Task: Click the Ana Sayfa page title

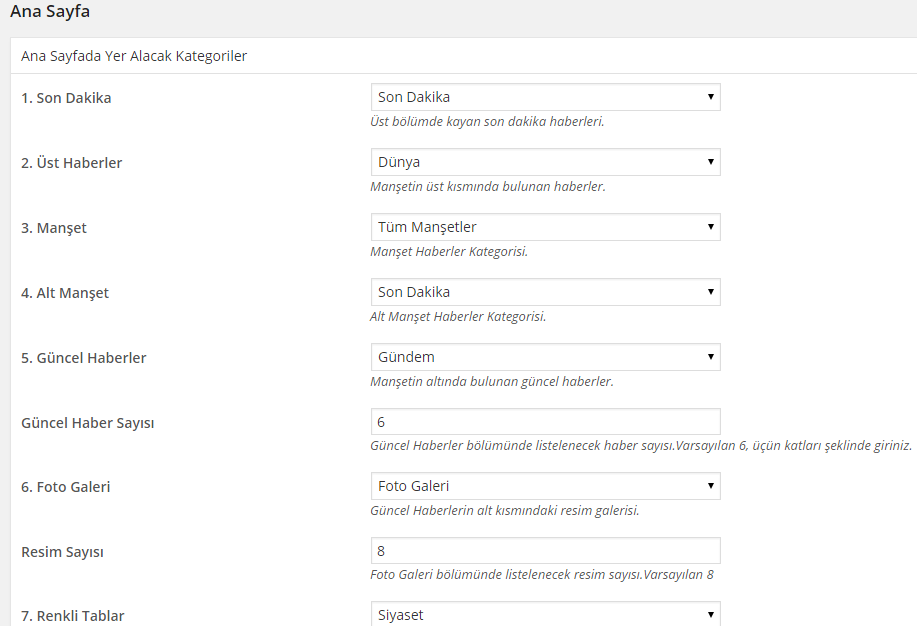Action: point(50,12)
